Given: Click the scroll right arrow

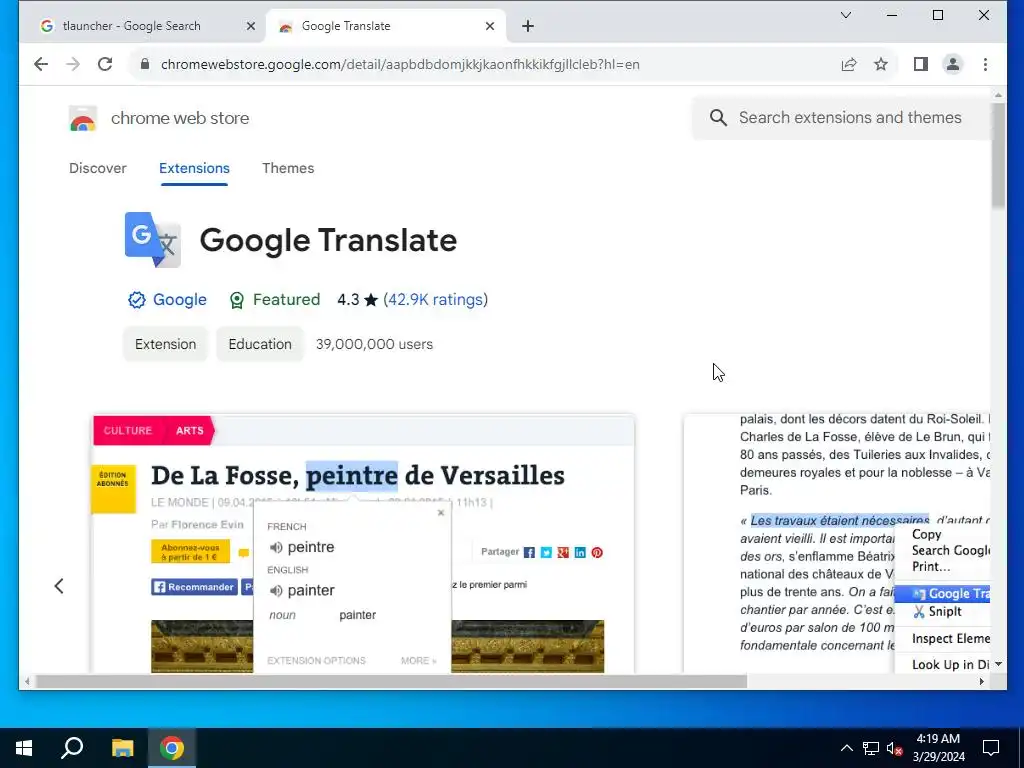Looking at the screenshot, I should point(982,681).
